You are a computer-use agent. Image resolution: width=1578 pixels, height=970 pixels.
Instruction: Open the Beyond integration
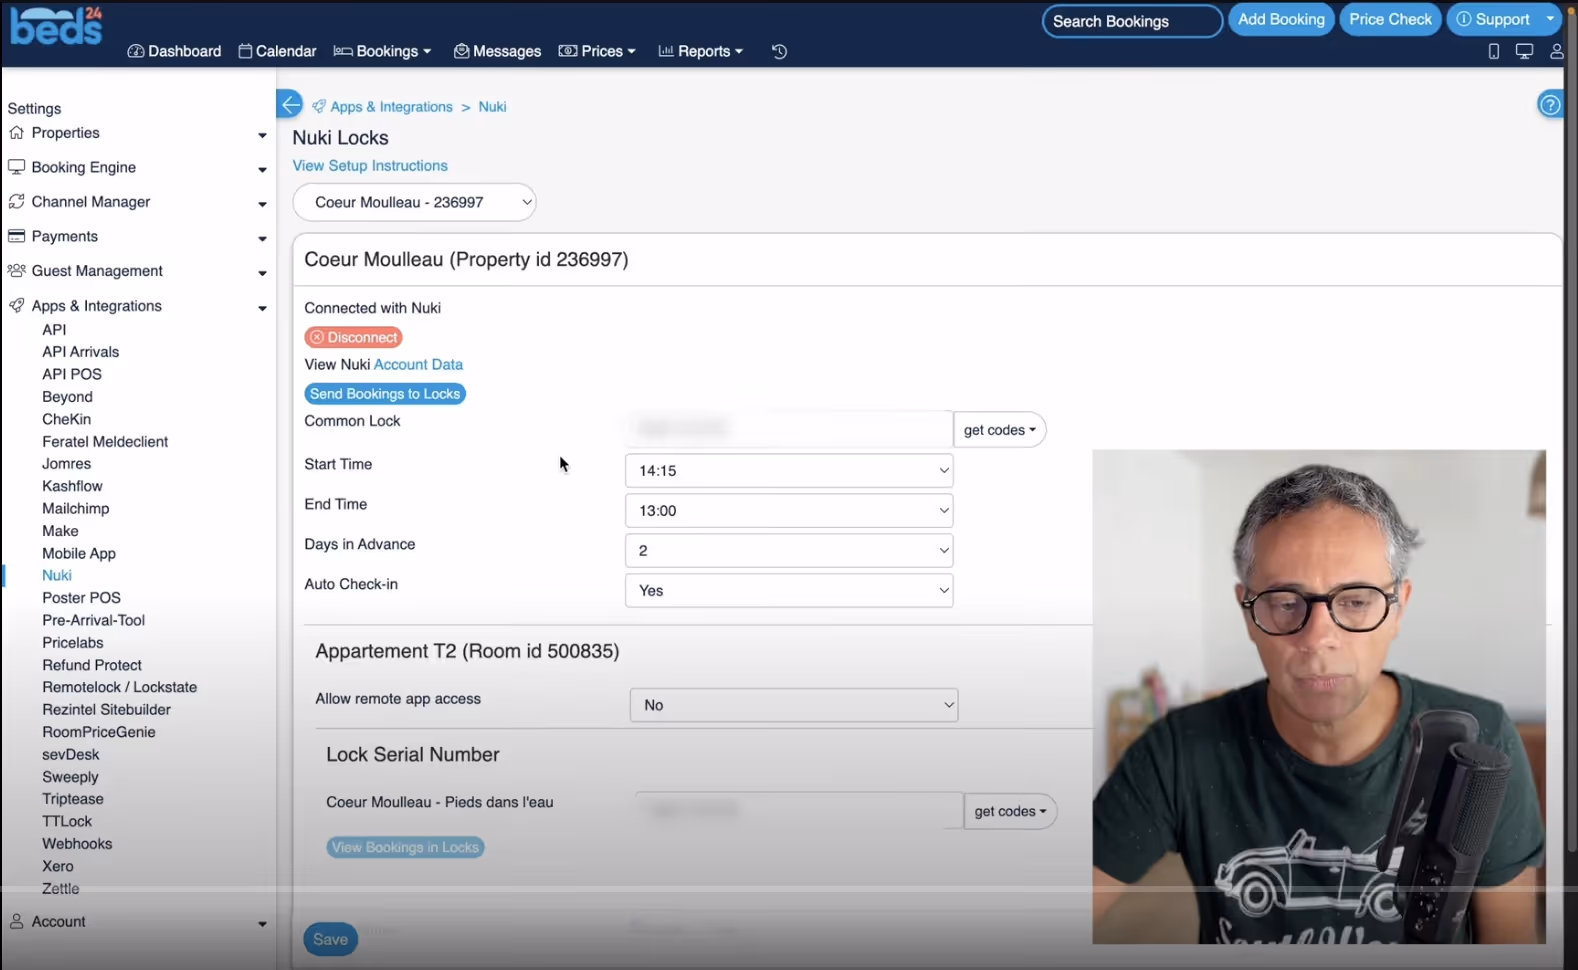[x=67, y=397]
